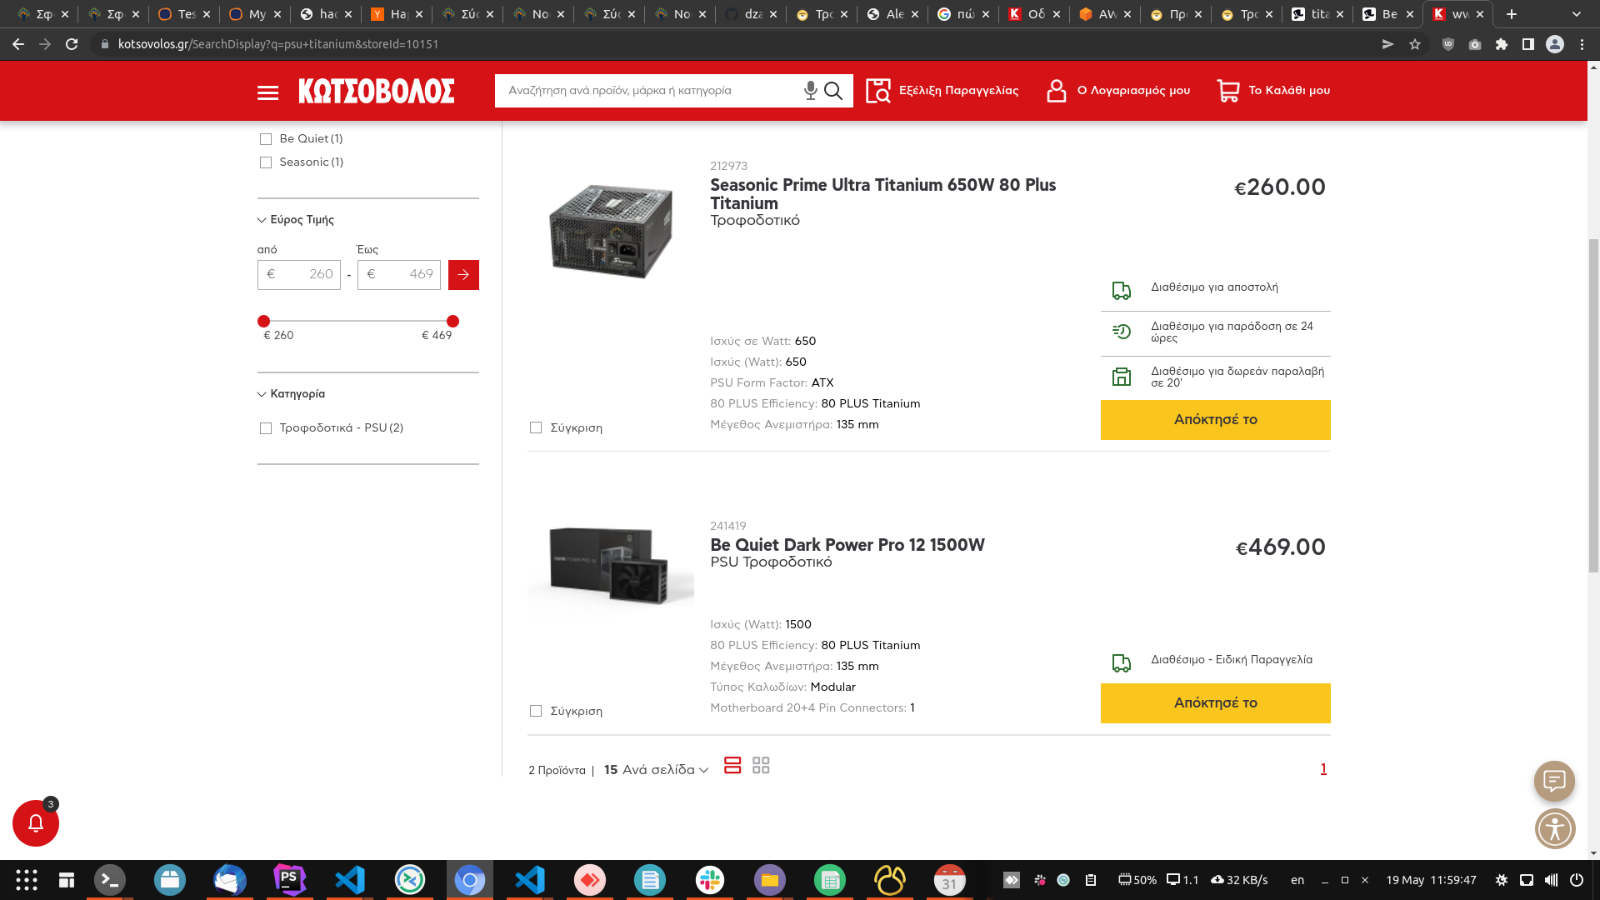1600x900 pixels.
Task: Click the store pickup icon for δωρεάν παραλαβή
Action: 1122,377
